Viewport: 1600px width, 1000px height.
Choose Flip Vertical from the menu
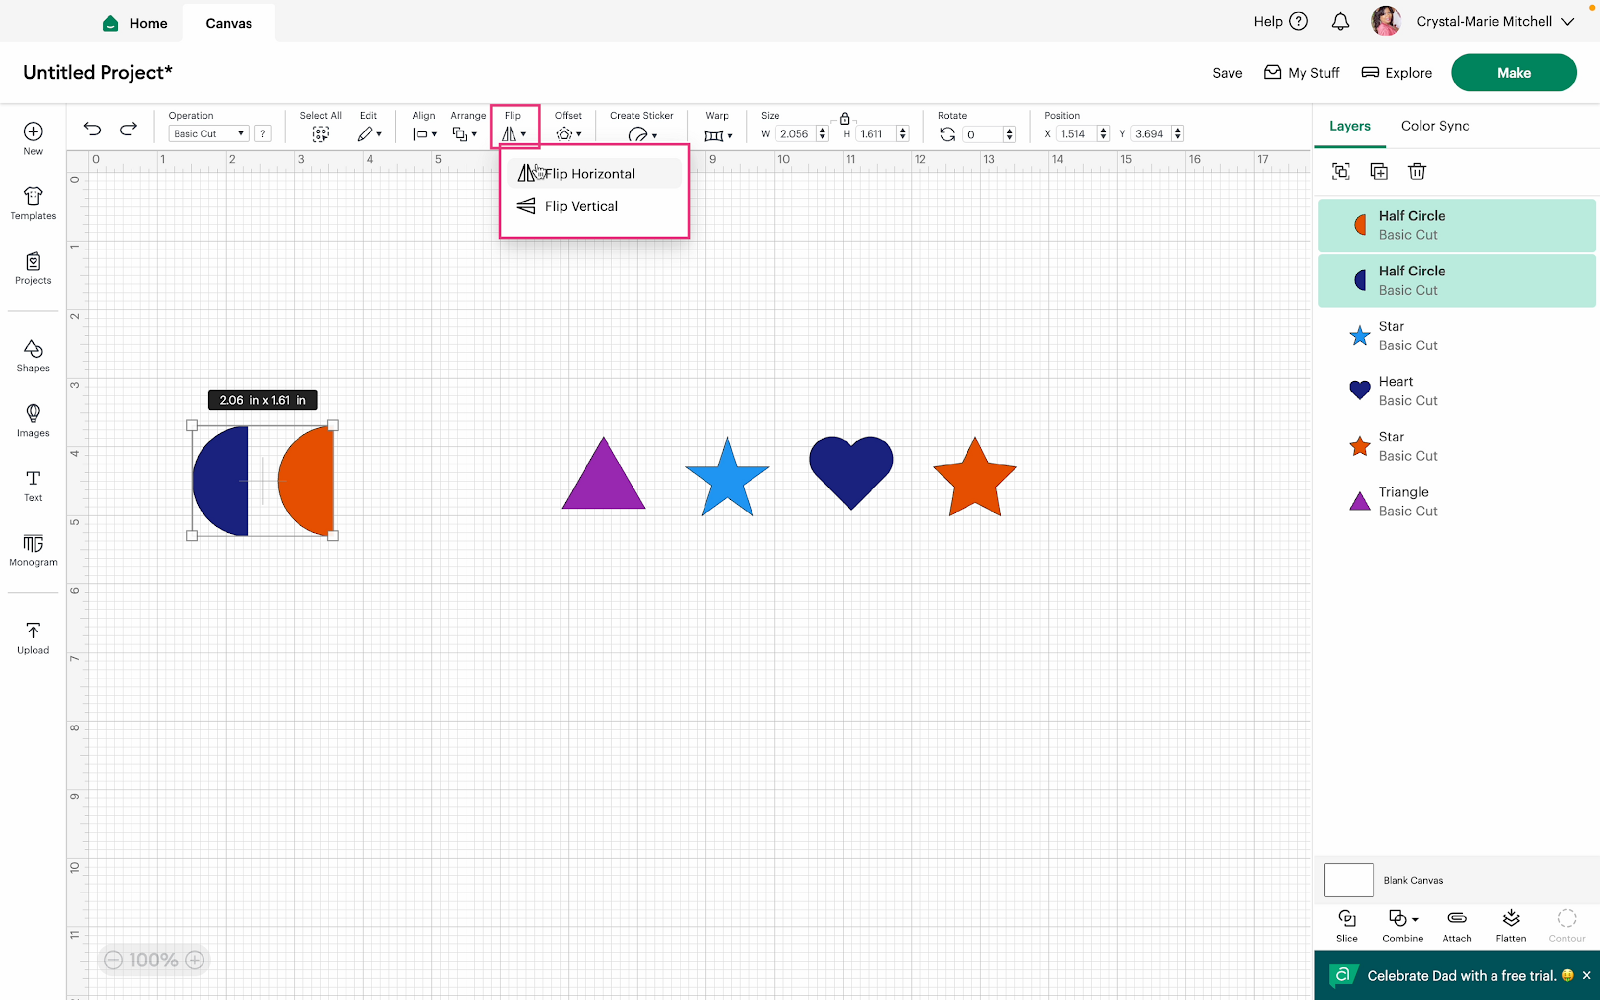tap(580, 206)
